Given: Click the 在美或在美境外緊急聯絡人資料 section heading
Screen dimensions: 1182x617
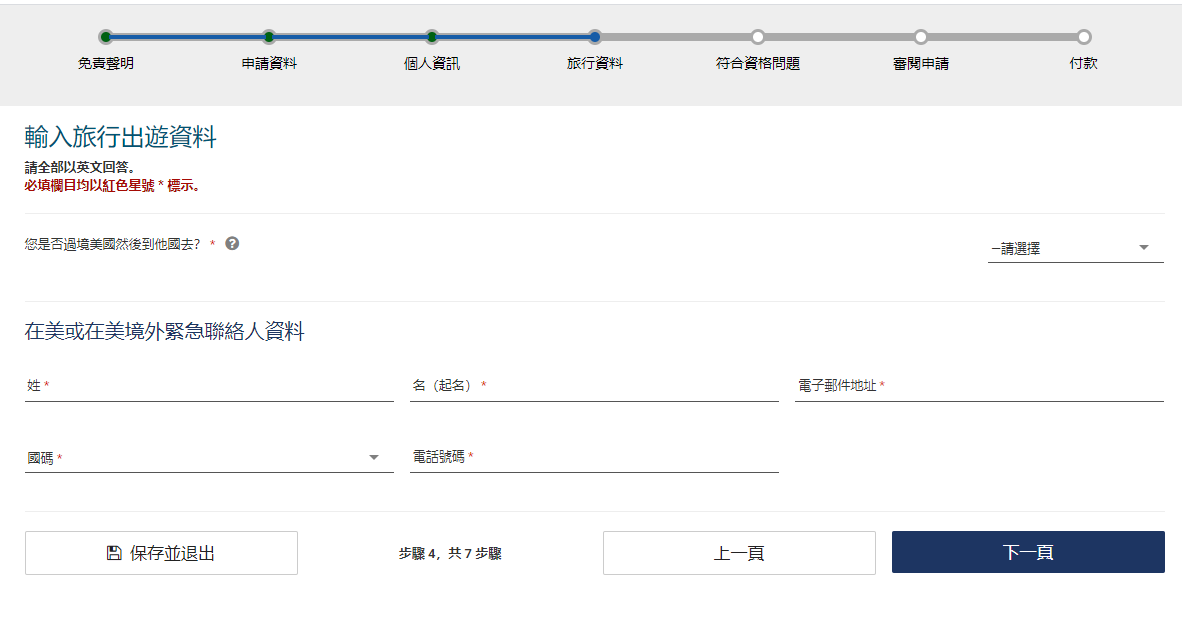Looking at the screenshot, I should coord(164,332).
